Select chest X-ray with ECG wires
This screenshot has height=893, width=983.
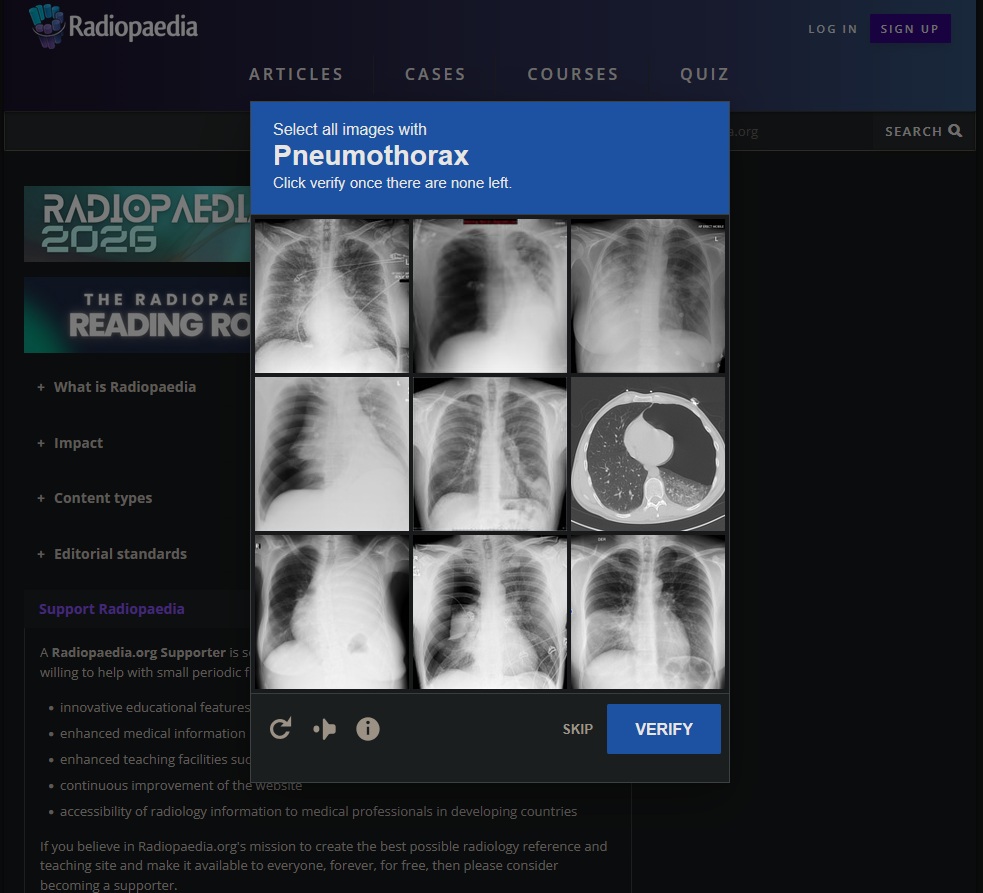coord(332,296)
